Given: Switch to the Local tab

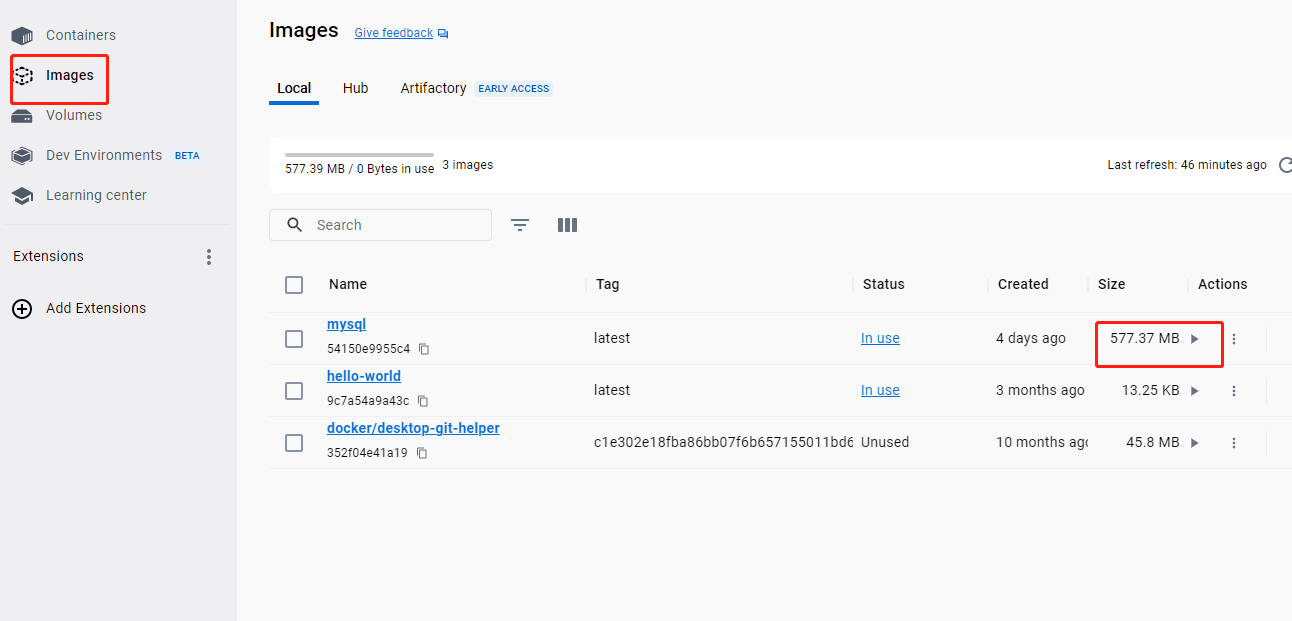Looking at the screenshot, I should [294, 88].
